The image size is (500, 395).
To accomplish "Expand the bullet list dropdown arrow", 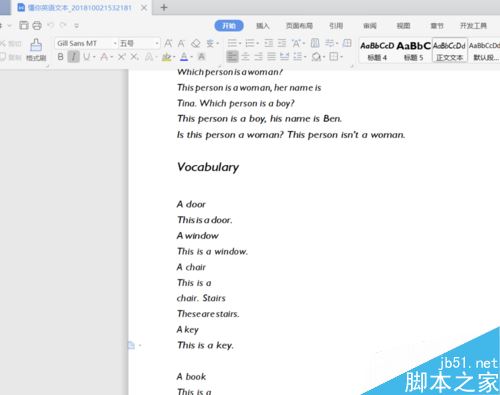I will [240, 44].
